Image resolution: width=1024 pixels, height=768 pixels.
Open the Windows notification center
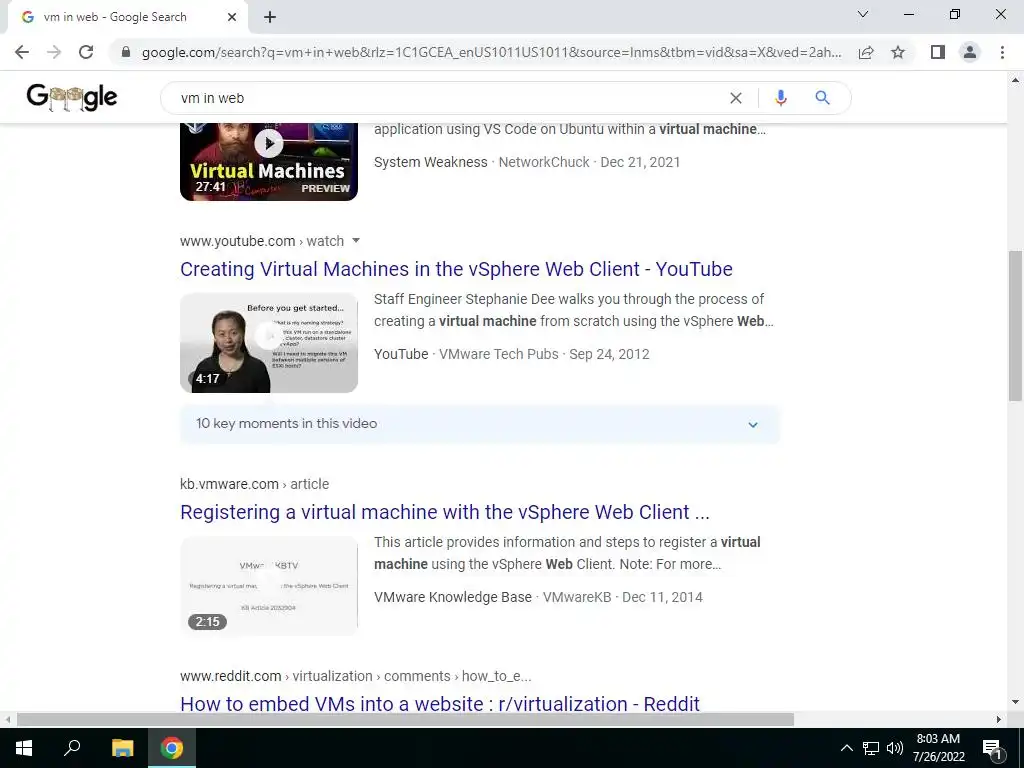[992, 748]
